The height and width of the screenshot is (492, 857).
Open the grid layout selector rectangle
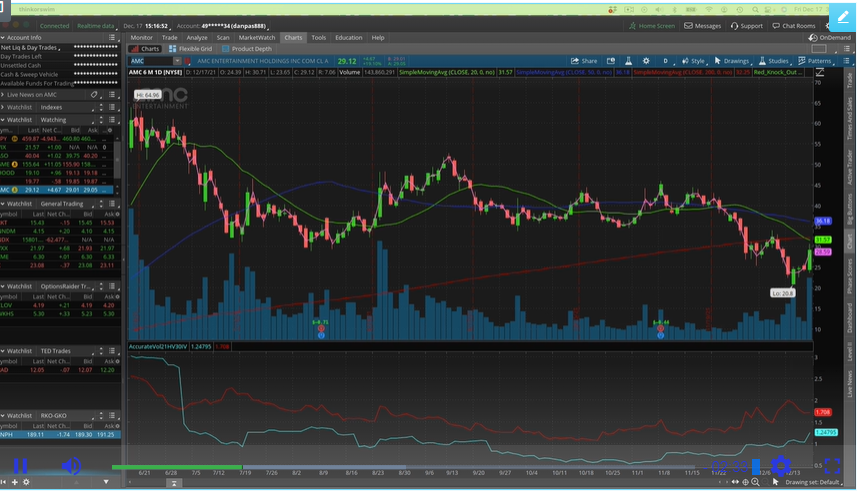click(819, 49)
